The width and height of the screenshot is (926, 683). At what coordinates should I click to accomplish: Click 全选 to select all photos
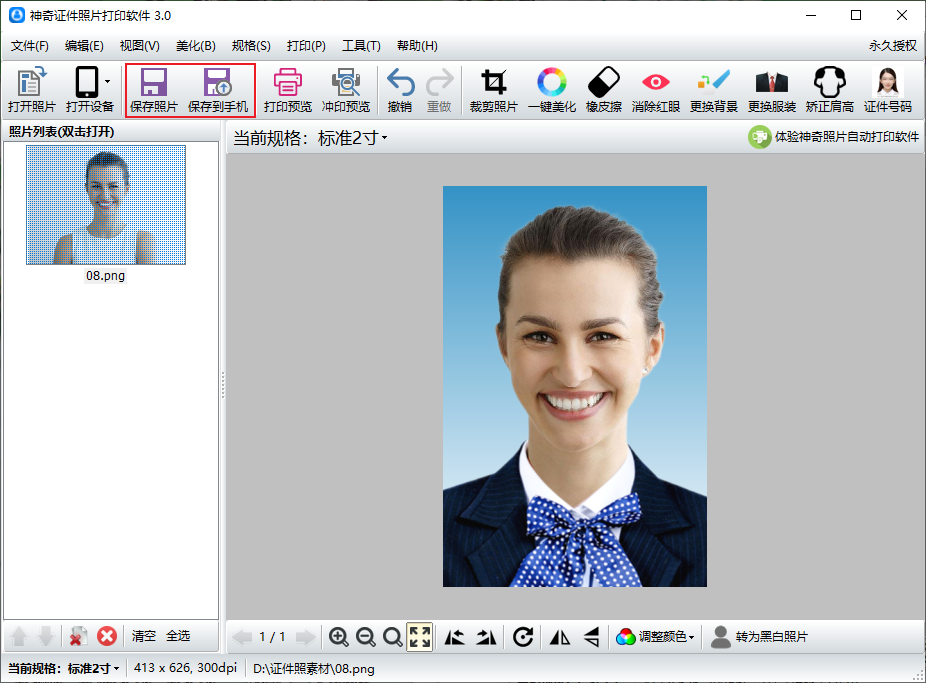click(x=178, y=636)
